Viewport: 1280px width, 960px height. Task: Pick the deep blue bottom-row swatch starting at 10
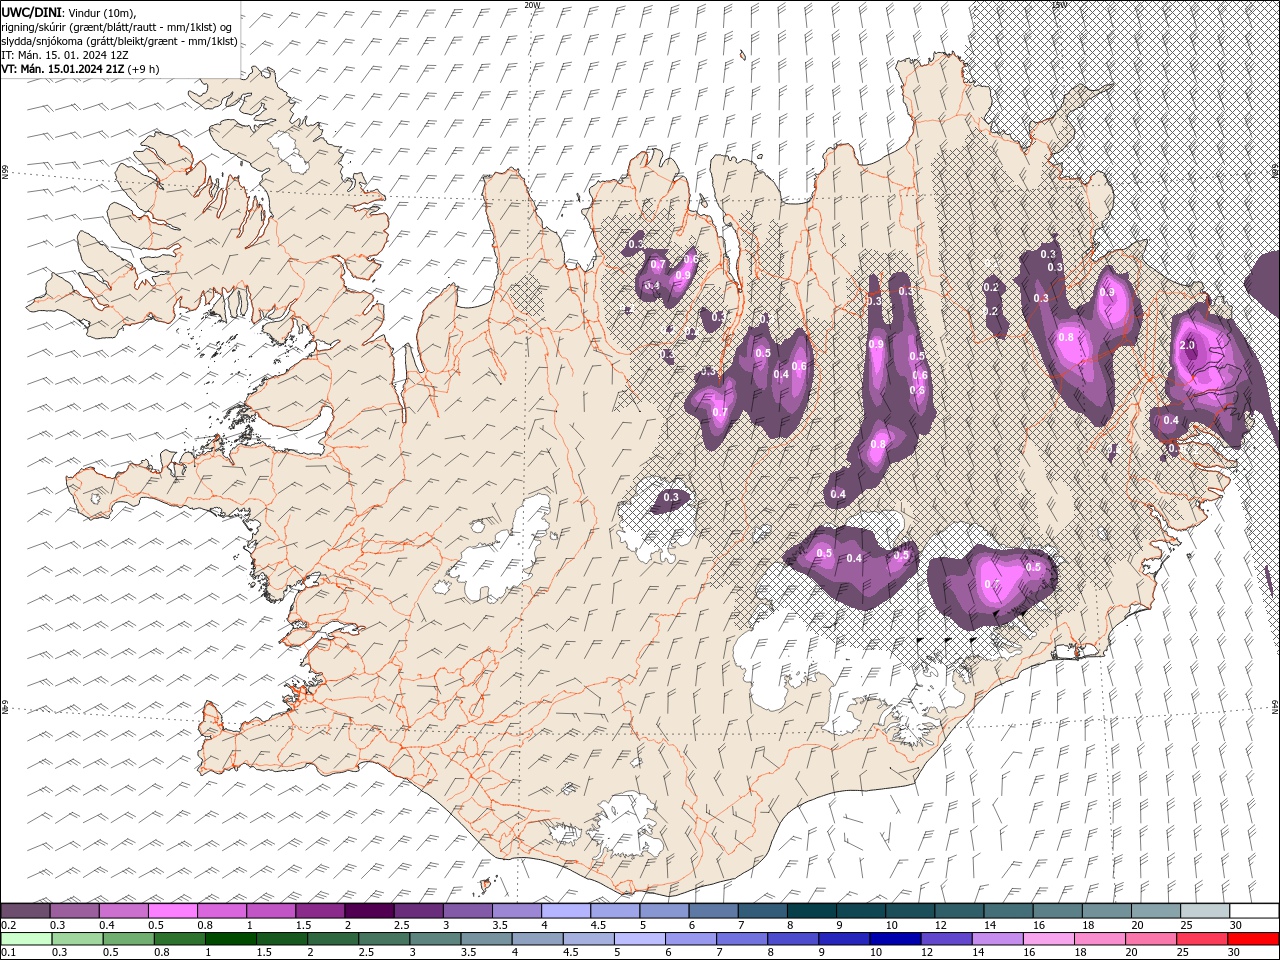click(x=895, y=939)
